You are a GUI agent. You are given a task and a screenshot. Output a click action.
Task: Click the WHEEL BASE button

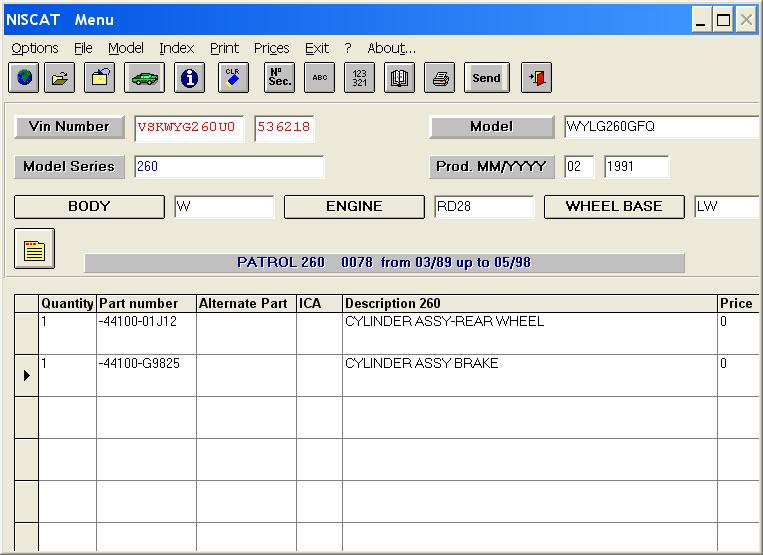tap(614, 207)
